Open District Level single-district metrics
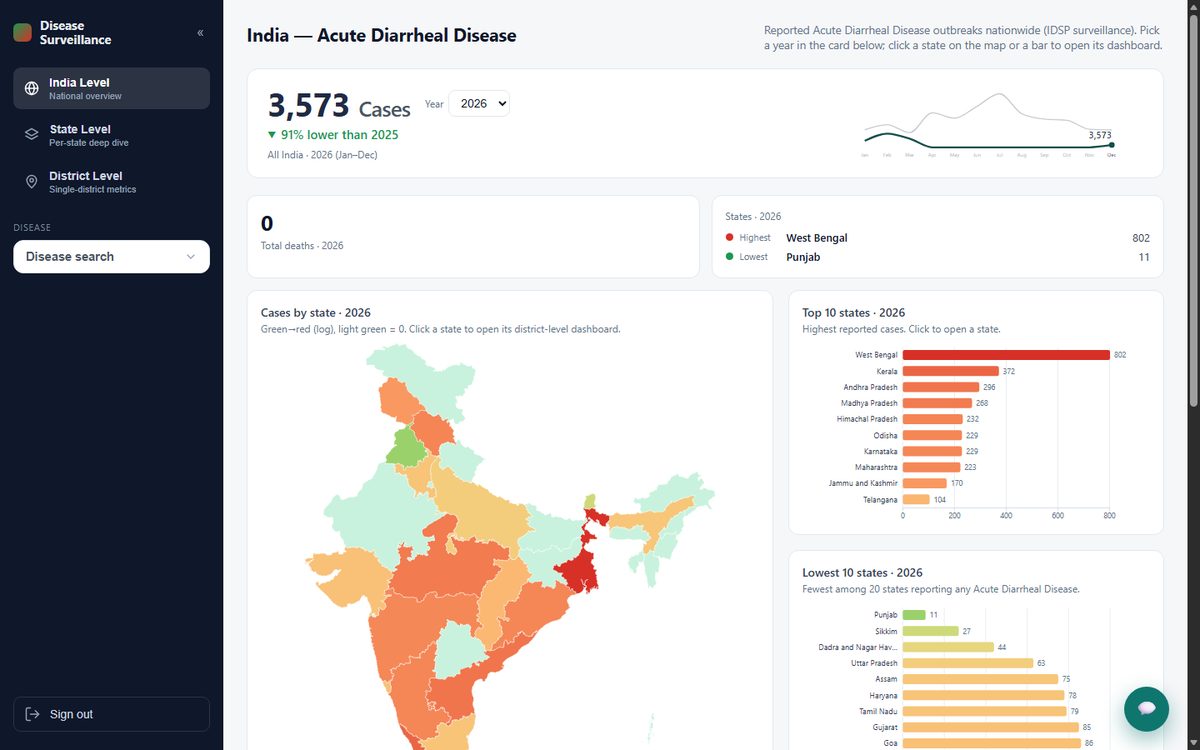This screenshot has height=750, width=1200. pos(111,182)
